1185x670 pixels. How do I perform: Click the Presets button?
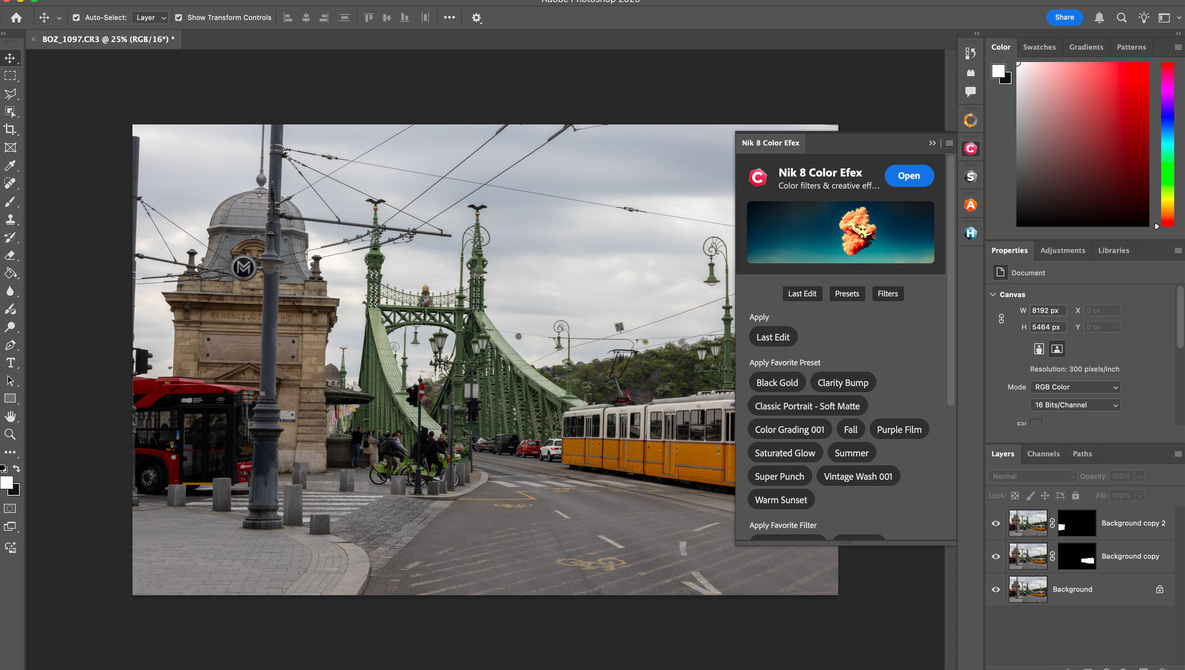[x=846, y=294]
